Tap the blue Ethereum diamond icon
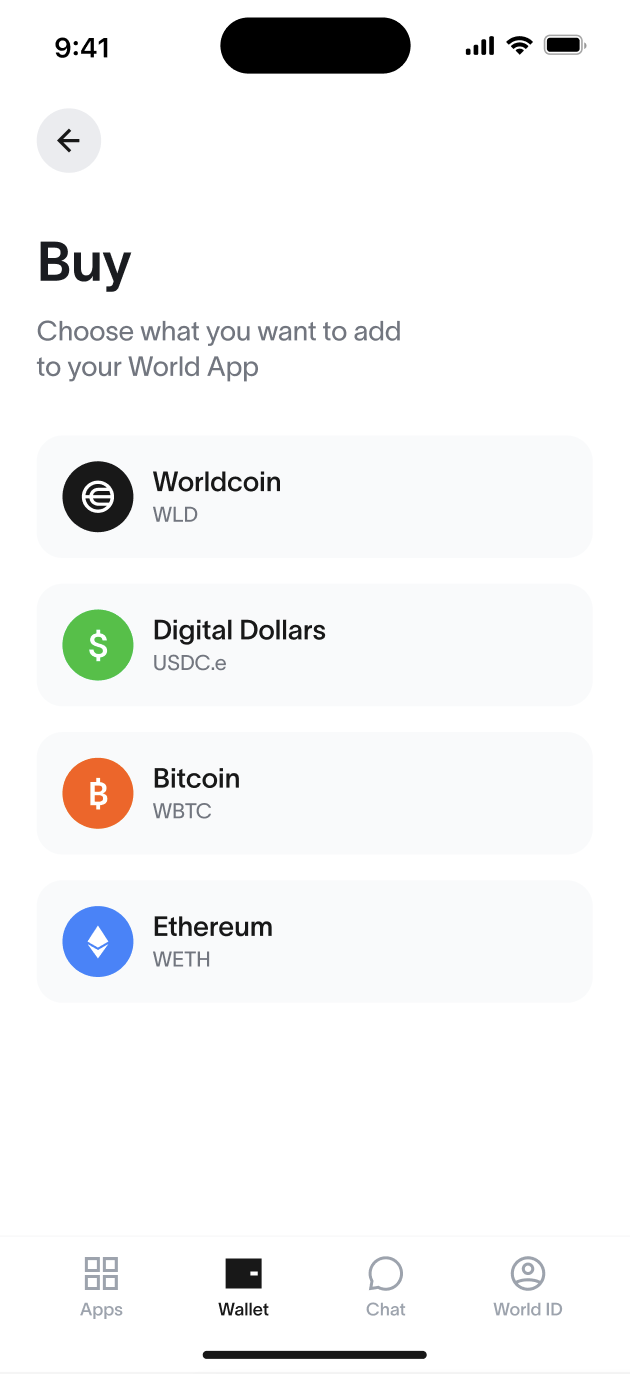This screenshot has width=630, height=1374. pos(98,941)
